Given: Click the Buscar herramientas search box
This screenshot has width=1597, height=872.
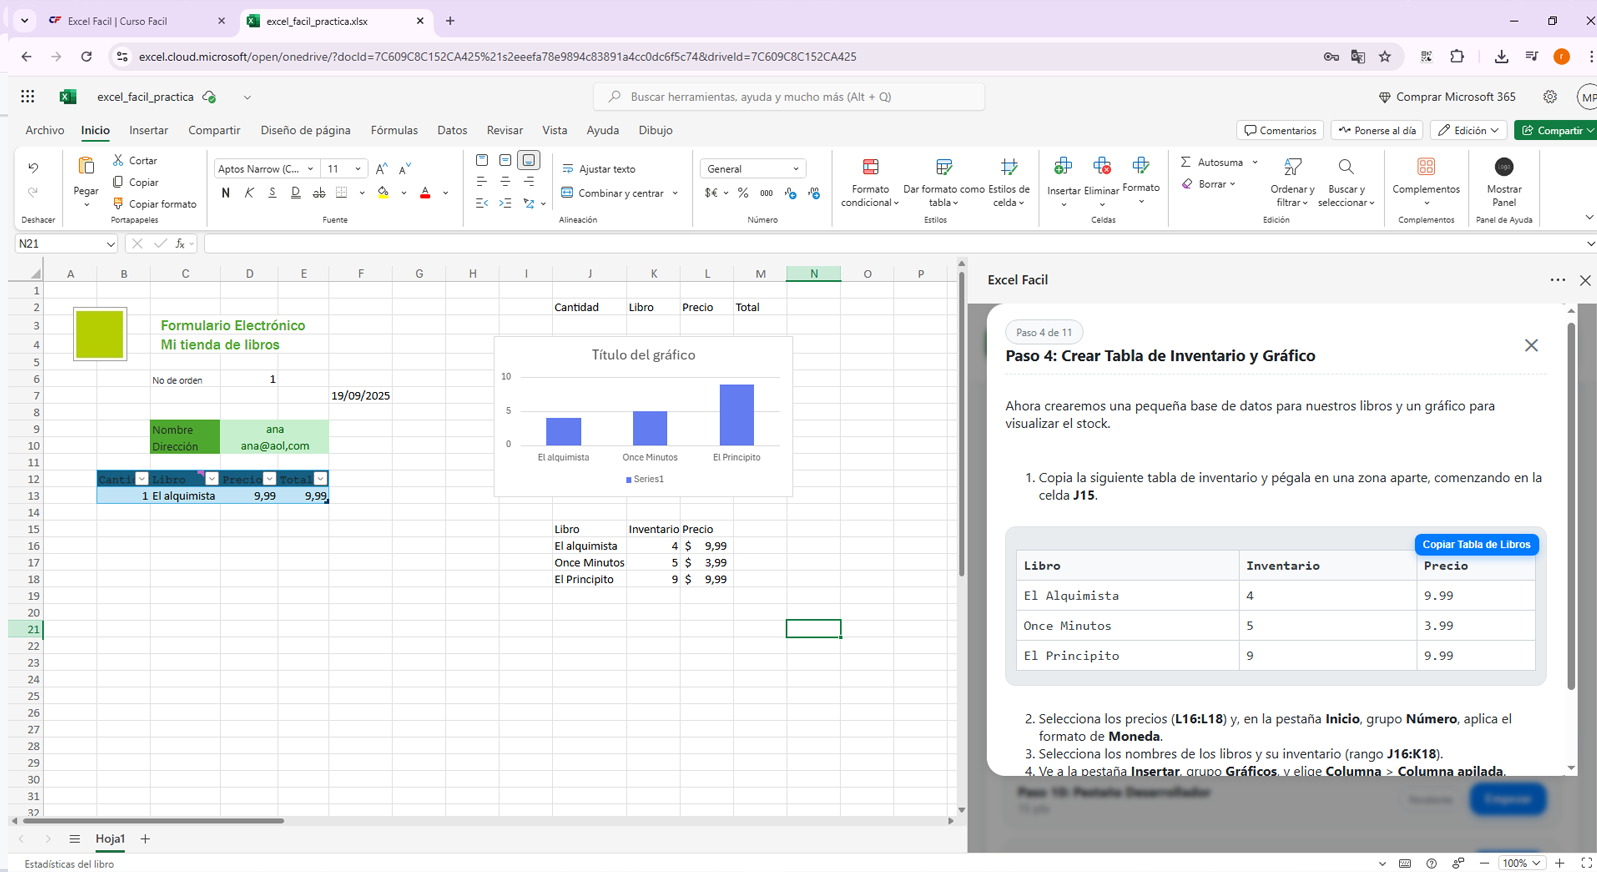Looking at the screenshot, I should (x=789, y=97).
